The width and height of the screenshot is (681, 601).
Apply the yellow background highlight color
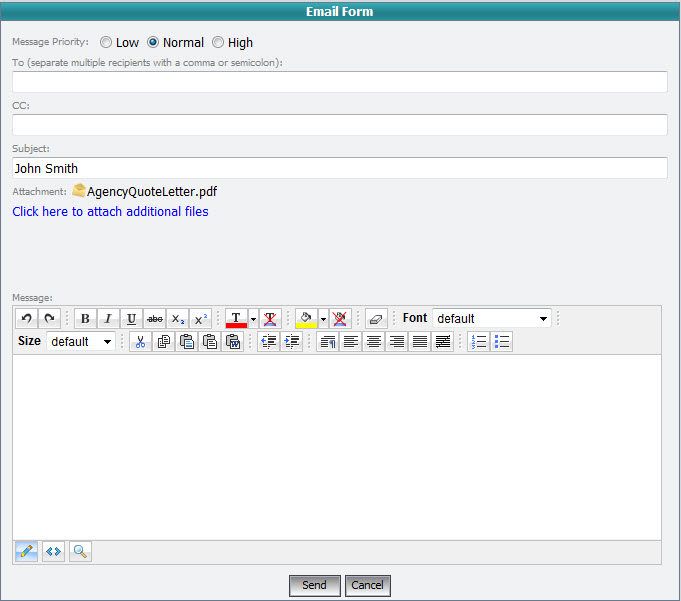point(306,319)
